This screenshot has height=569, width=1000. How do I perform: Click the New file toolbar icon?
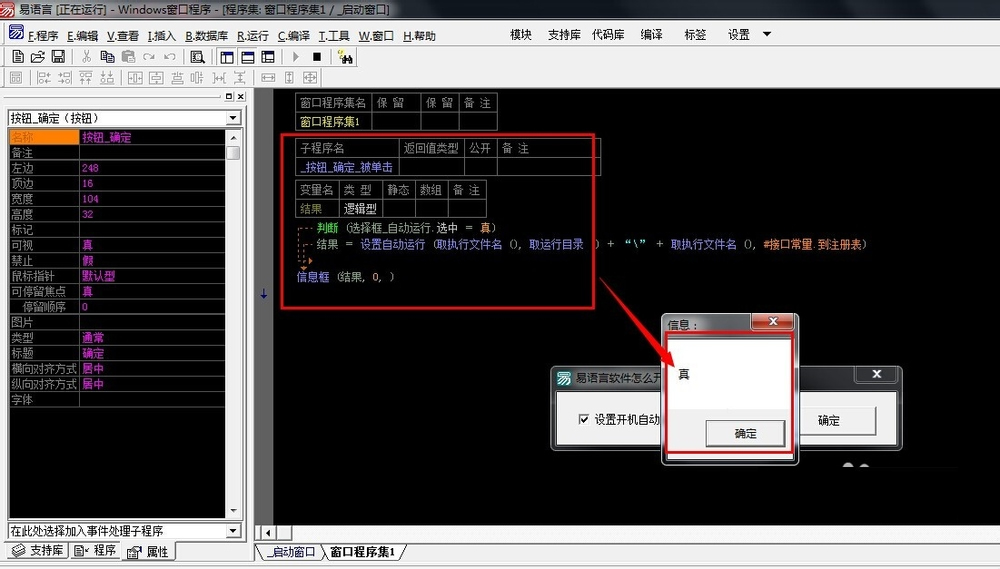tap(18, 57)
